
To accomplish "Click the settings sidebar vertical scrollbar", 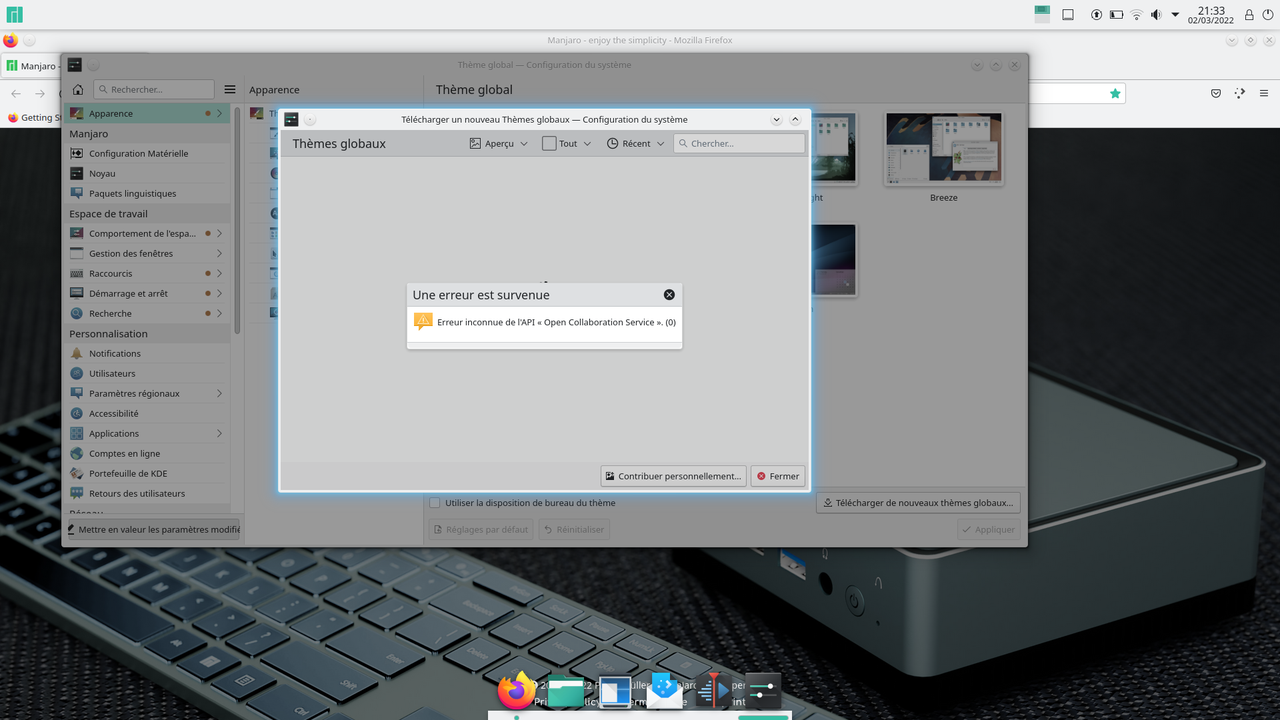I will pyautogui.click(x=237, y=220).
